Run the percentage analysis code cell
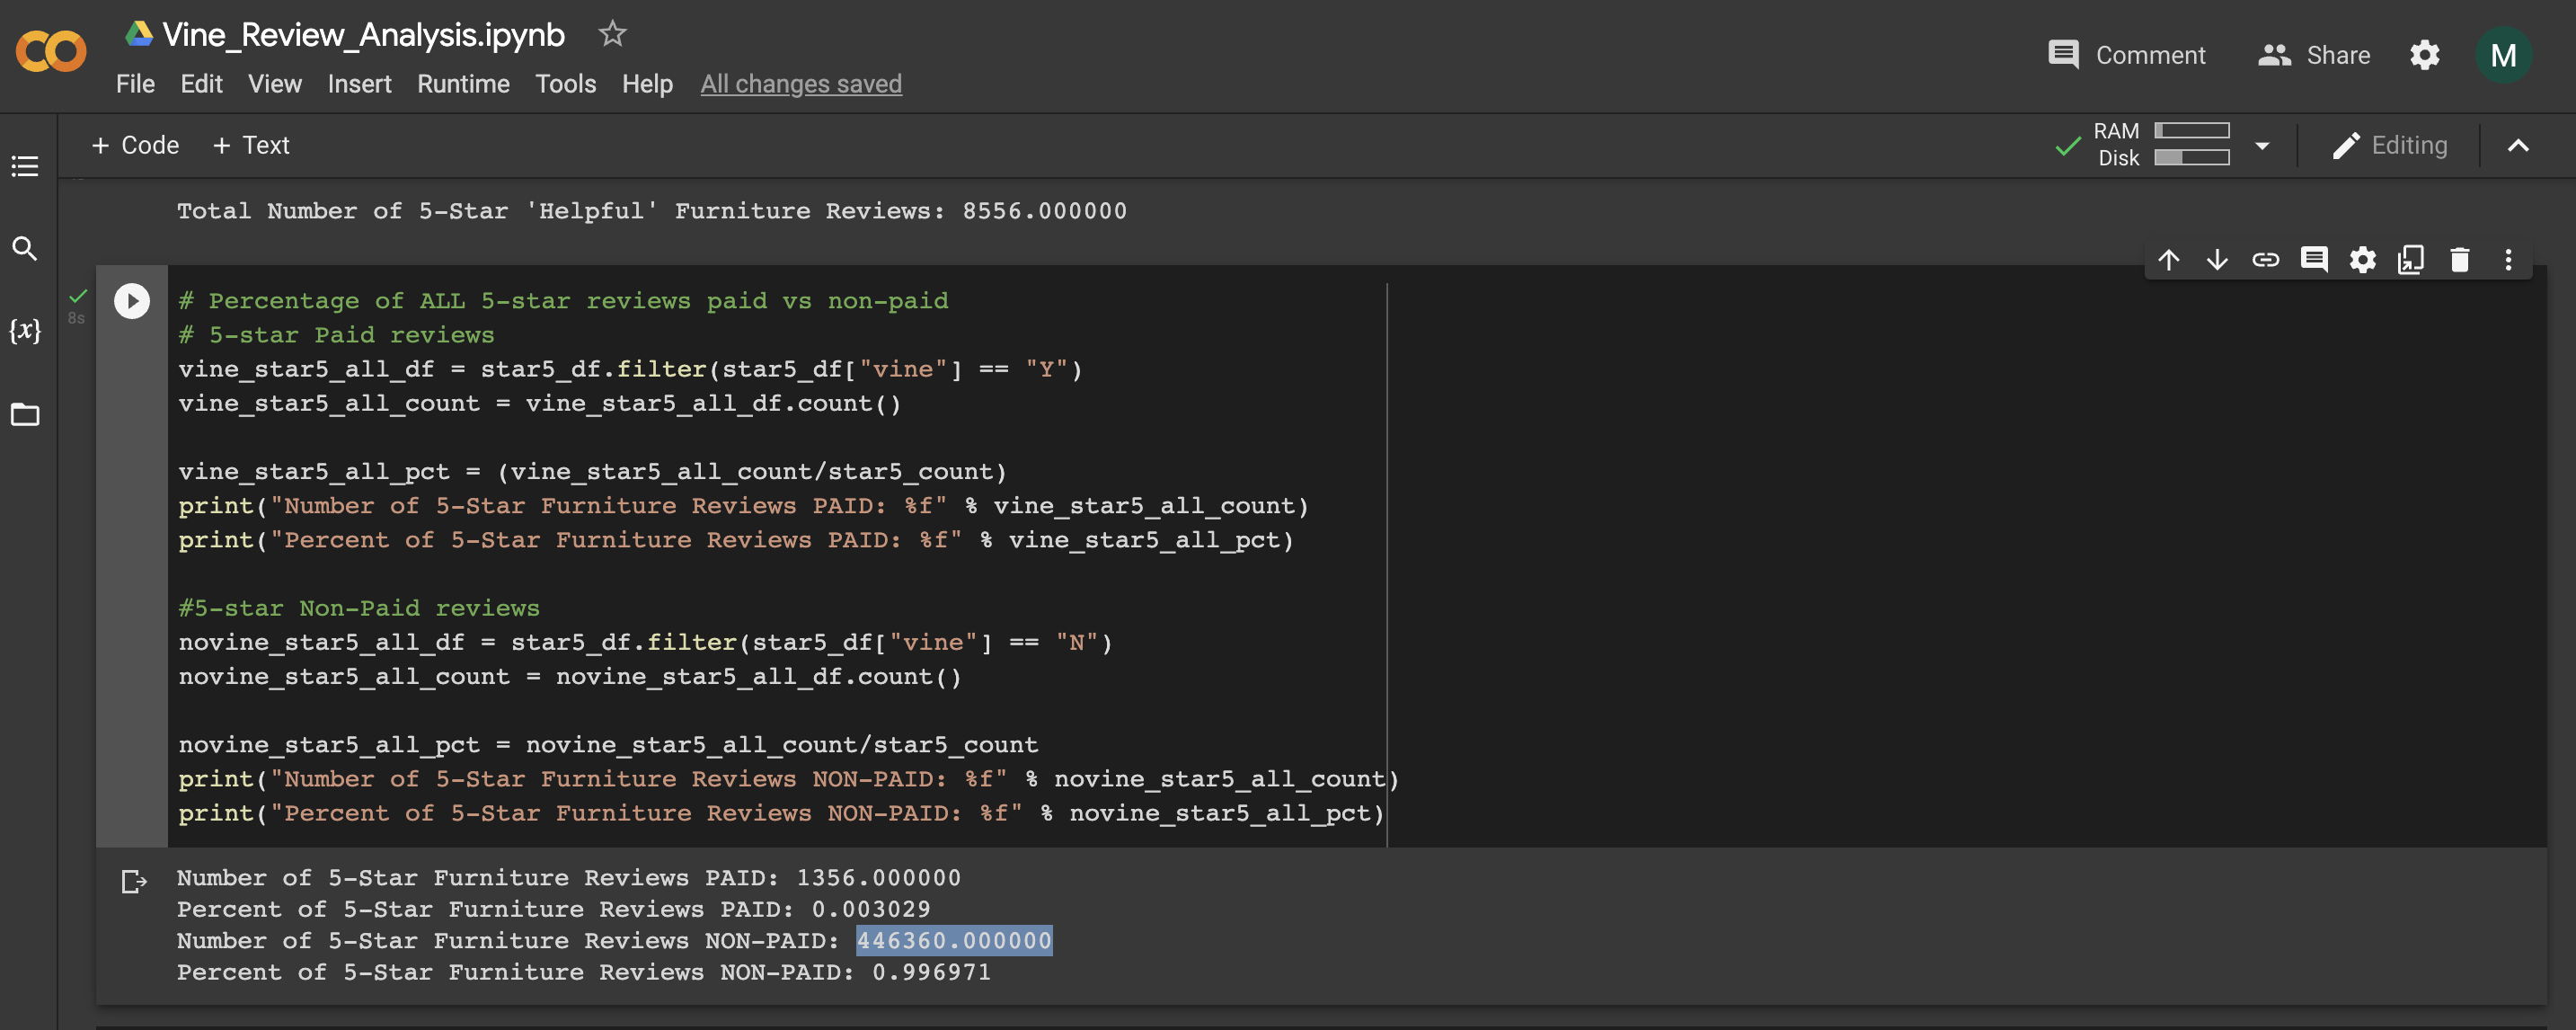 (x=131, y=300)
